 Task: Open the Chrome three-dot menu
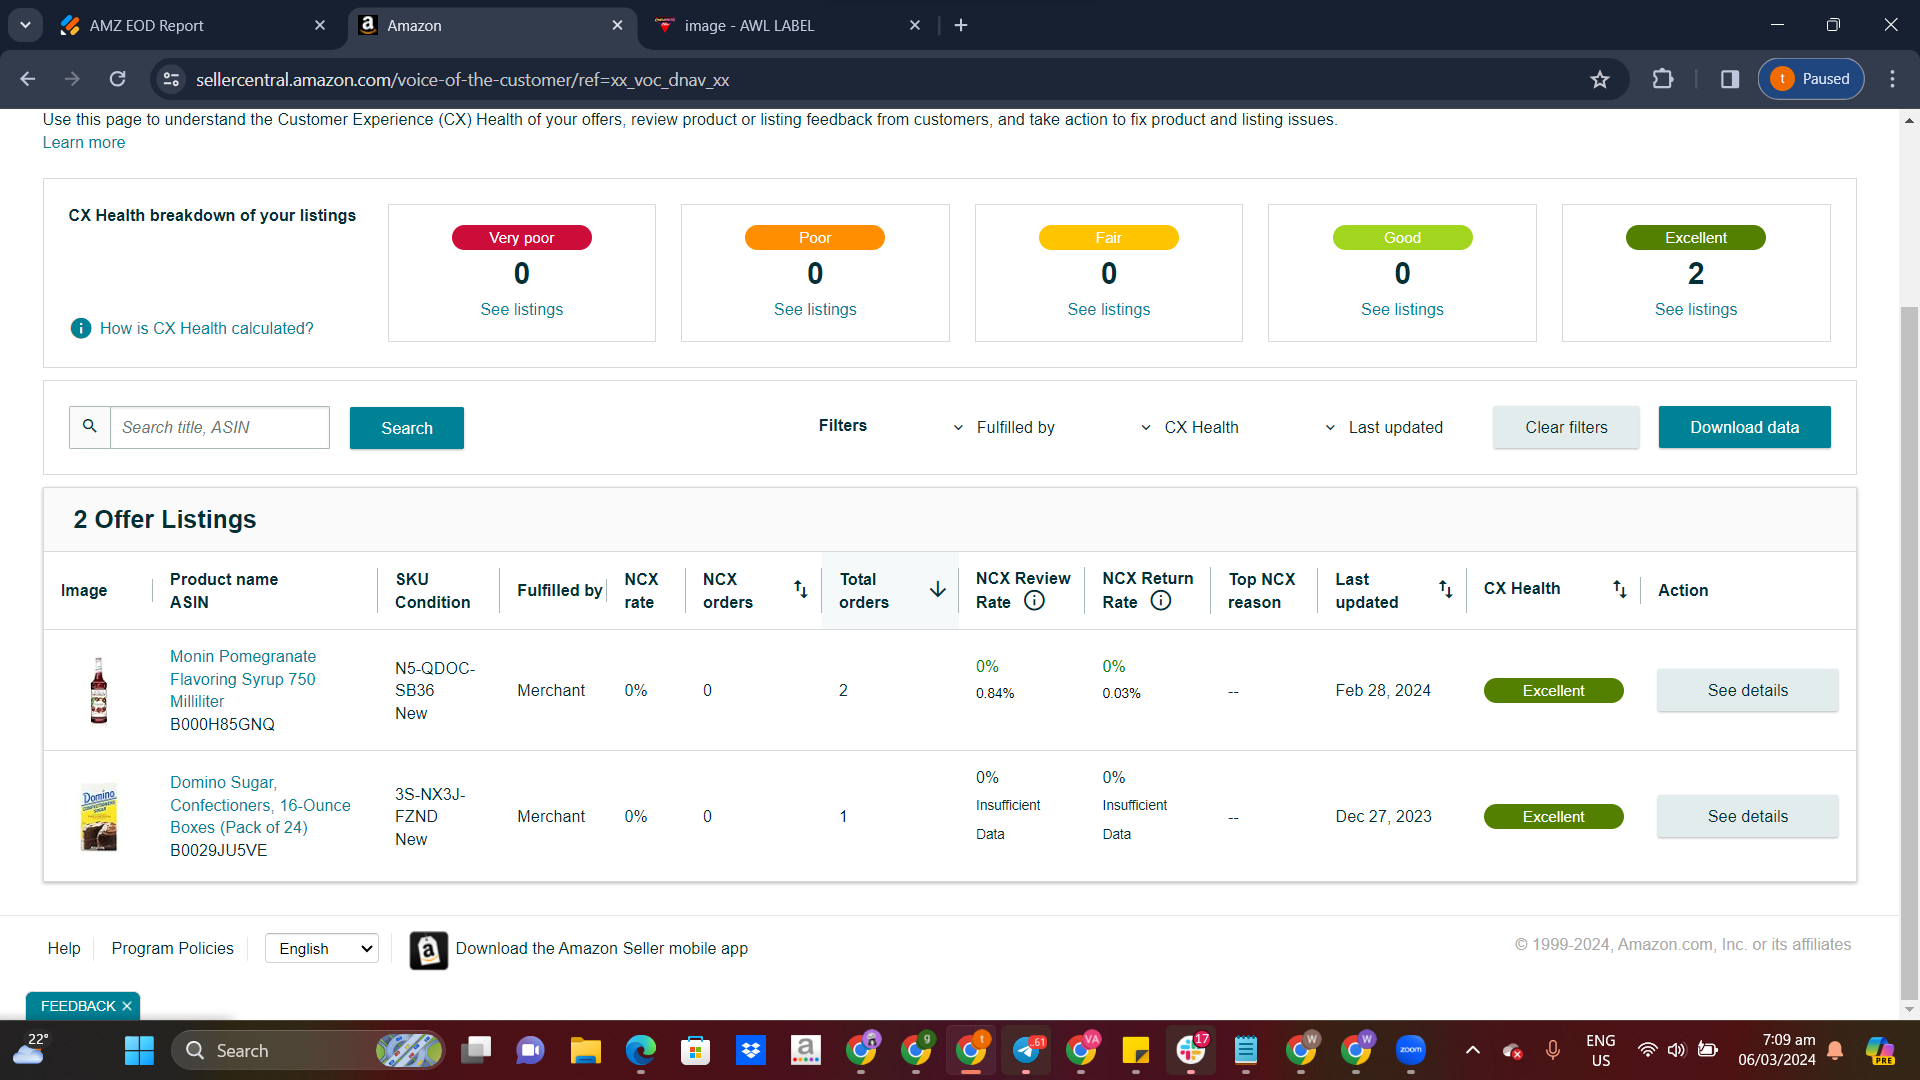pyautogui.click(x=1892, y=79)
